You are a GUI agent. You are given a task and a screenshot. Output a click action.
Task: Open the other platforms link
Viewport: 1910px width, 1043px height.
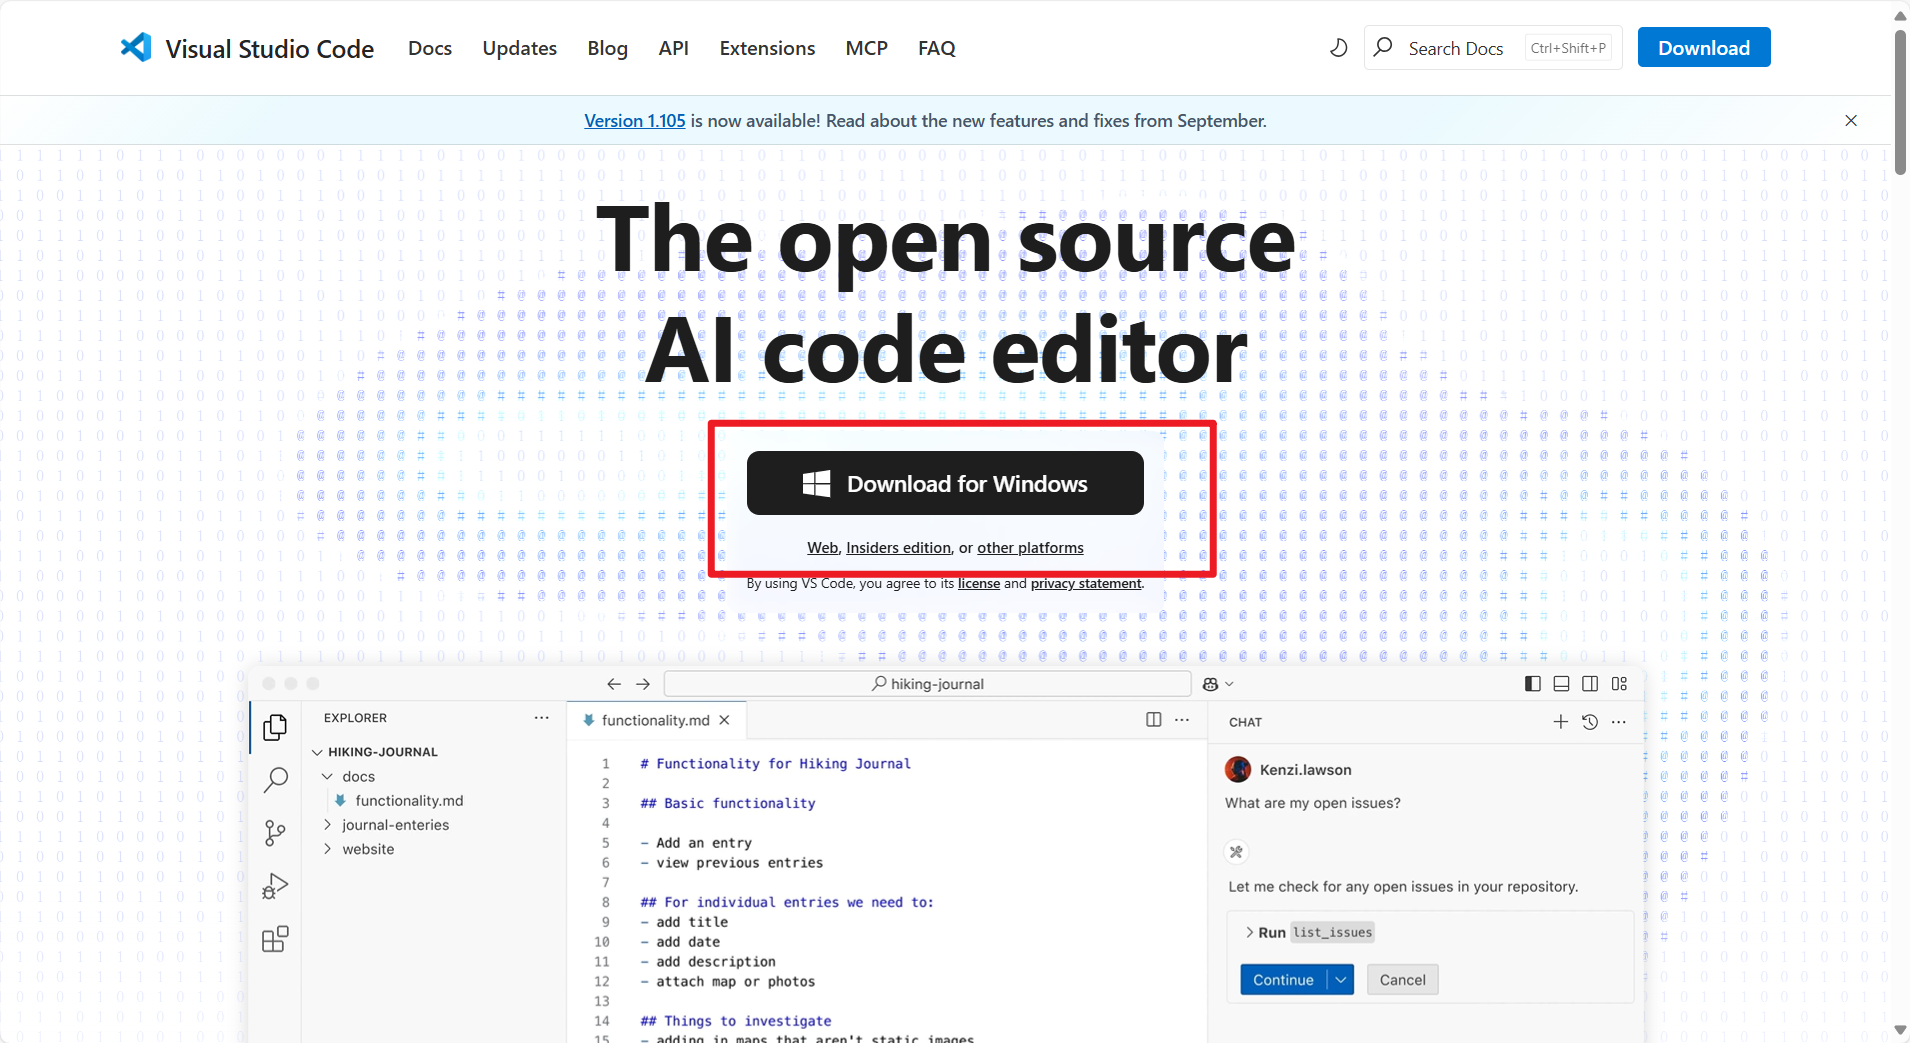click(x=1030, y=548)
